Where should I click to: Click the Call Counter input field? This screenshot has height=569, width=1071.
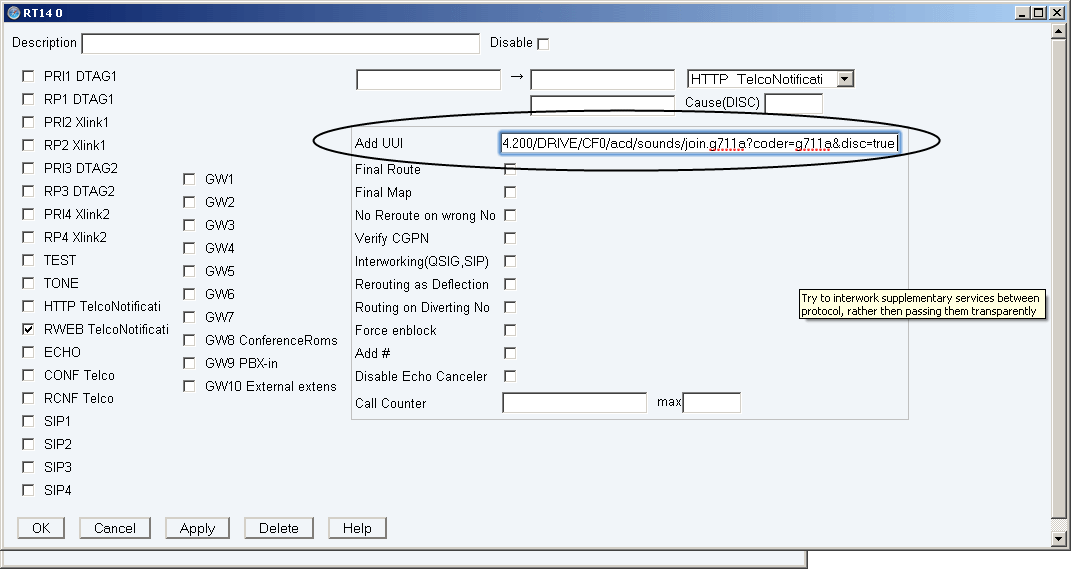574,402
